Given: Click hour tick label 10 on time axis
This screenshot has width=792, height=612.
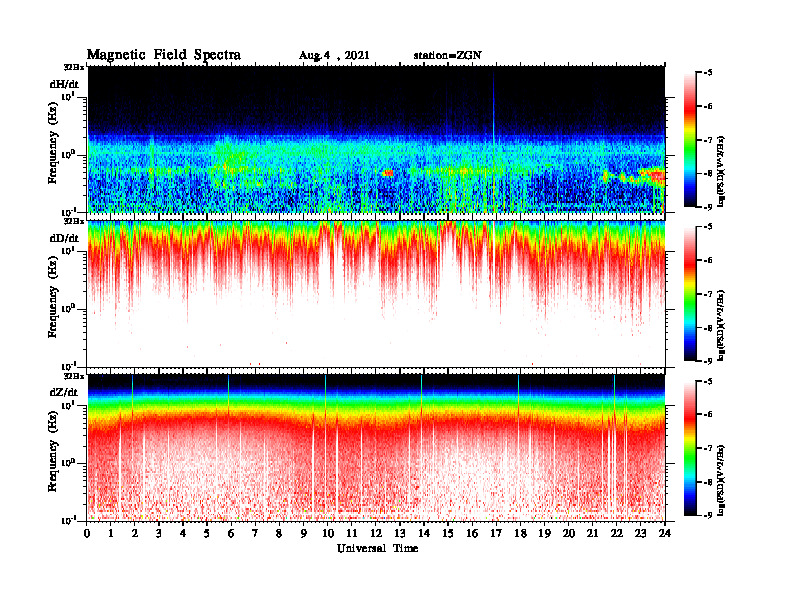Looking at the screenshot, I should coord(327,533).
